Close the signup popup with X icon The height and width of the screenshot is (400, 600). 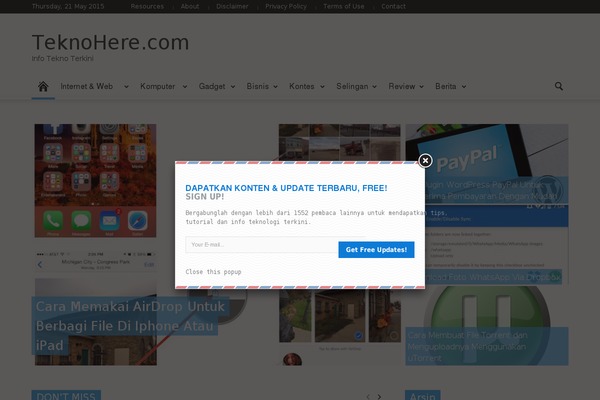click(425, 160)
